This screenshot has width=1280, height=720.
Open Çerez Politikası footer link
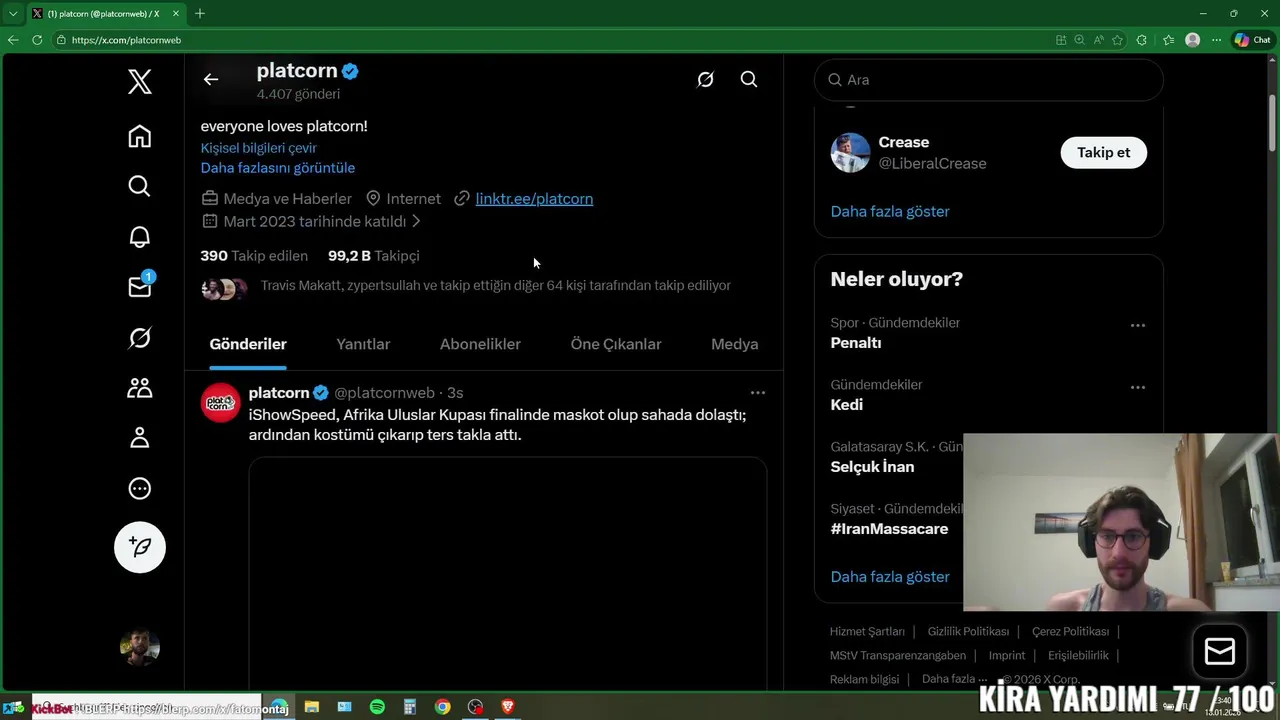coord(1071,632)
